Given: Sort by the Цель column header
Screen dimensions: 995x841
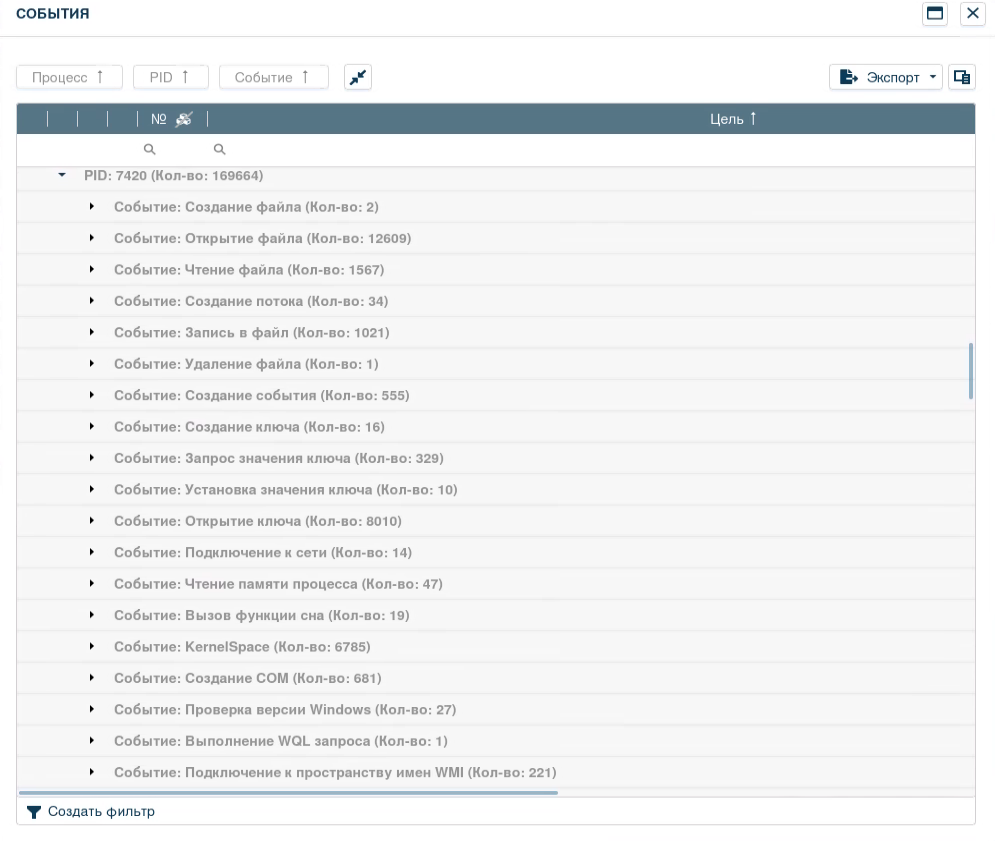Looking at the screenshot, I should click(x=733, y=119).
